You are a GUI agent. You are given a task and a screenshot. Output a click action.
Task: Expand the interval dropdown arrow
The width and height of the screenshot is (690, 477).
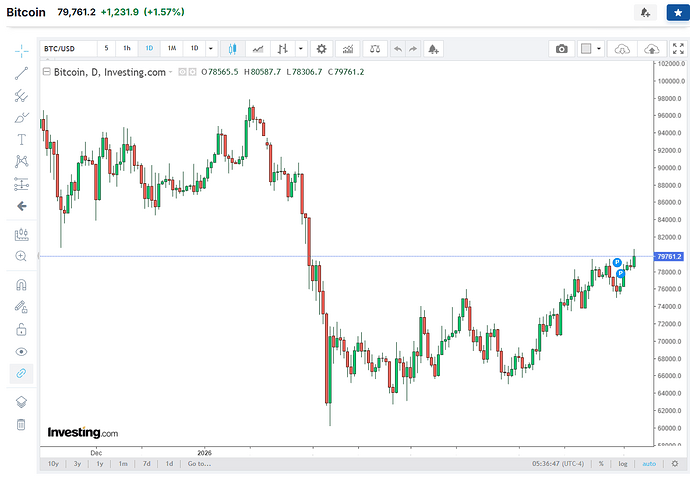click(x=211, y=48)
